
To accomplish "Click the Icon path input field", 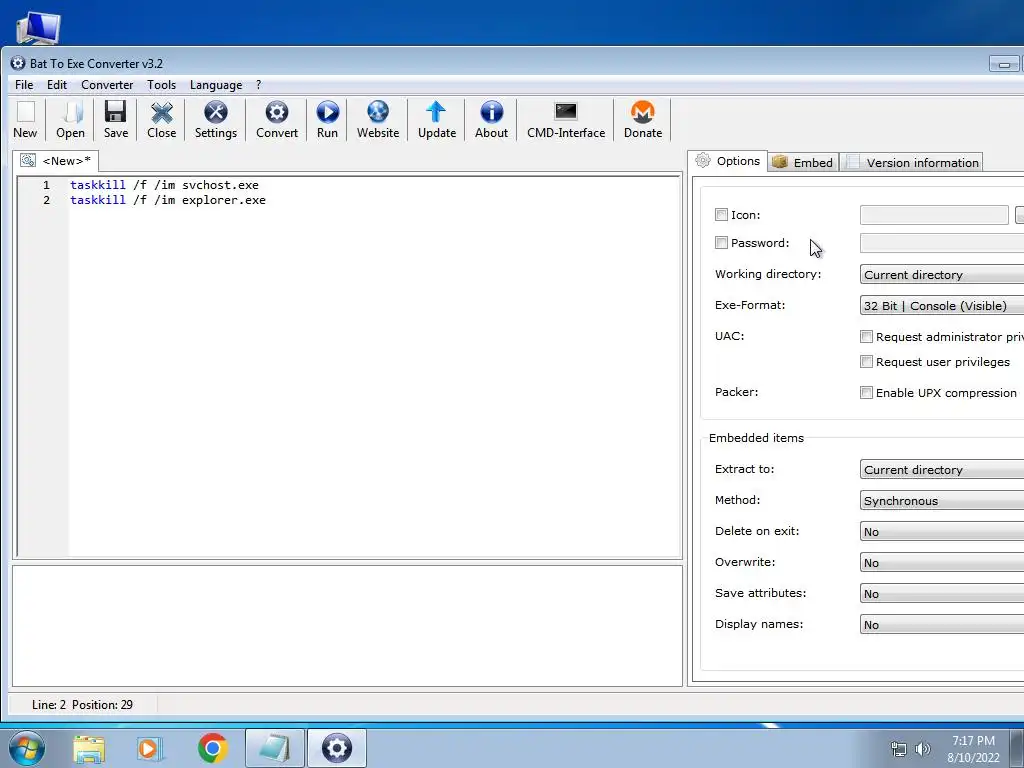I will (934, 214).
